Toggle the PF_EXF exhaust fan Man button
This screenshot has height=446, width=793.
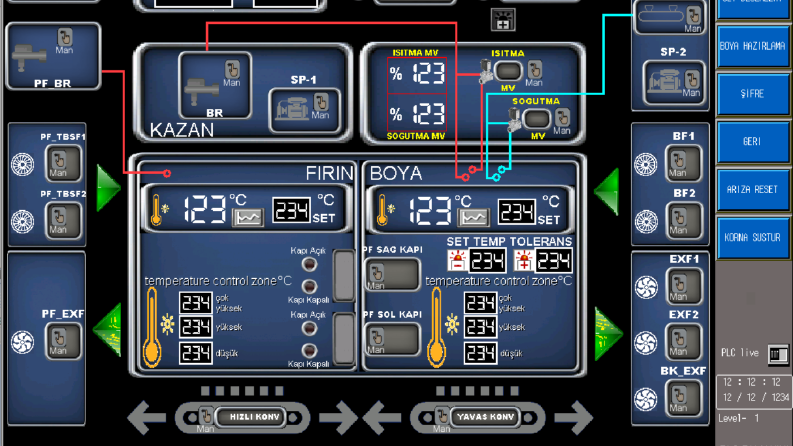pyautogui.click(x=63, y=342)
